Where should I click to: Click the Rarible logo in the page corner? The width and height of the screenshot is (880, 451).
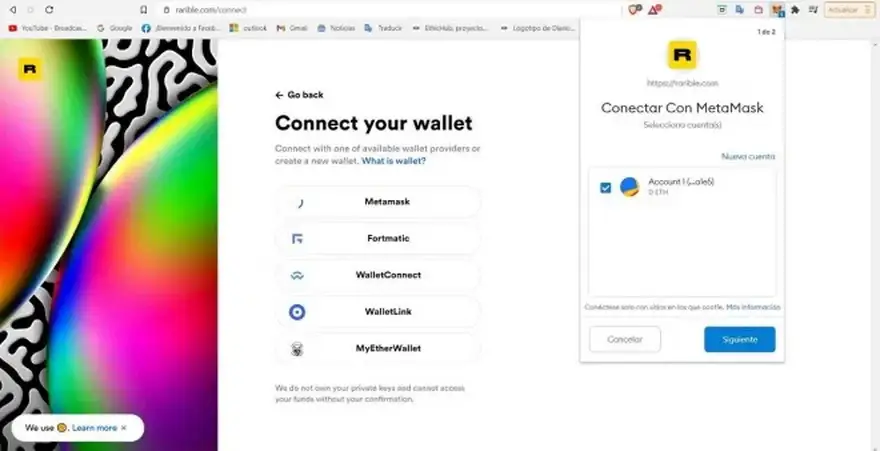(x=30, y=70)
